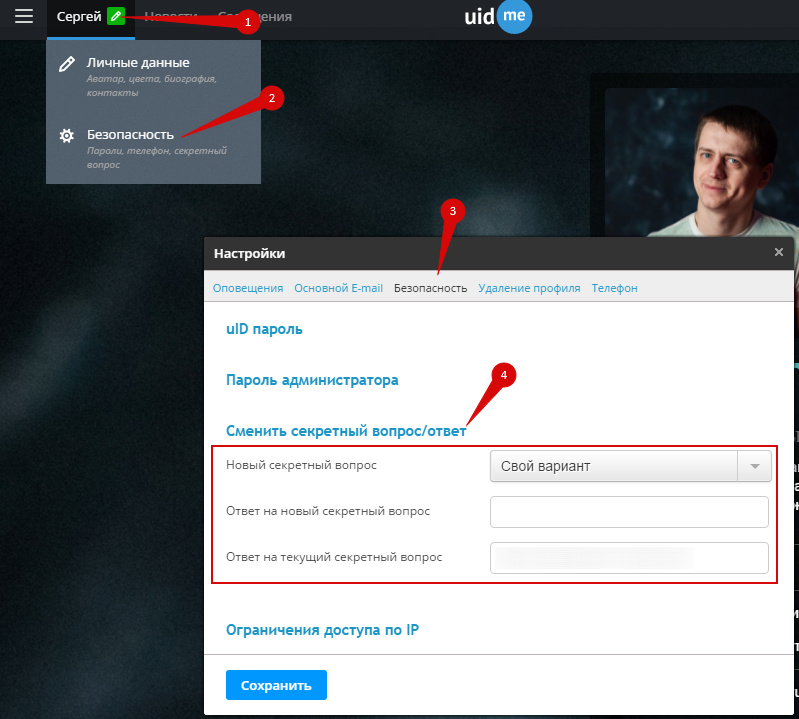The height and width of the screenshot is (719, 799).
Task: Open the Свой вариант question dropdown
Action: point(630,466)
